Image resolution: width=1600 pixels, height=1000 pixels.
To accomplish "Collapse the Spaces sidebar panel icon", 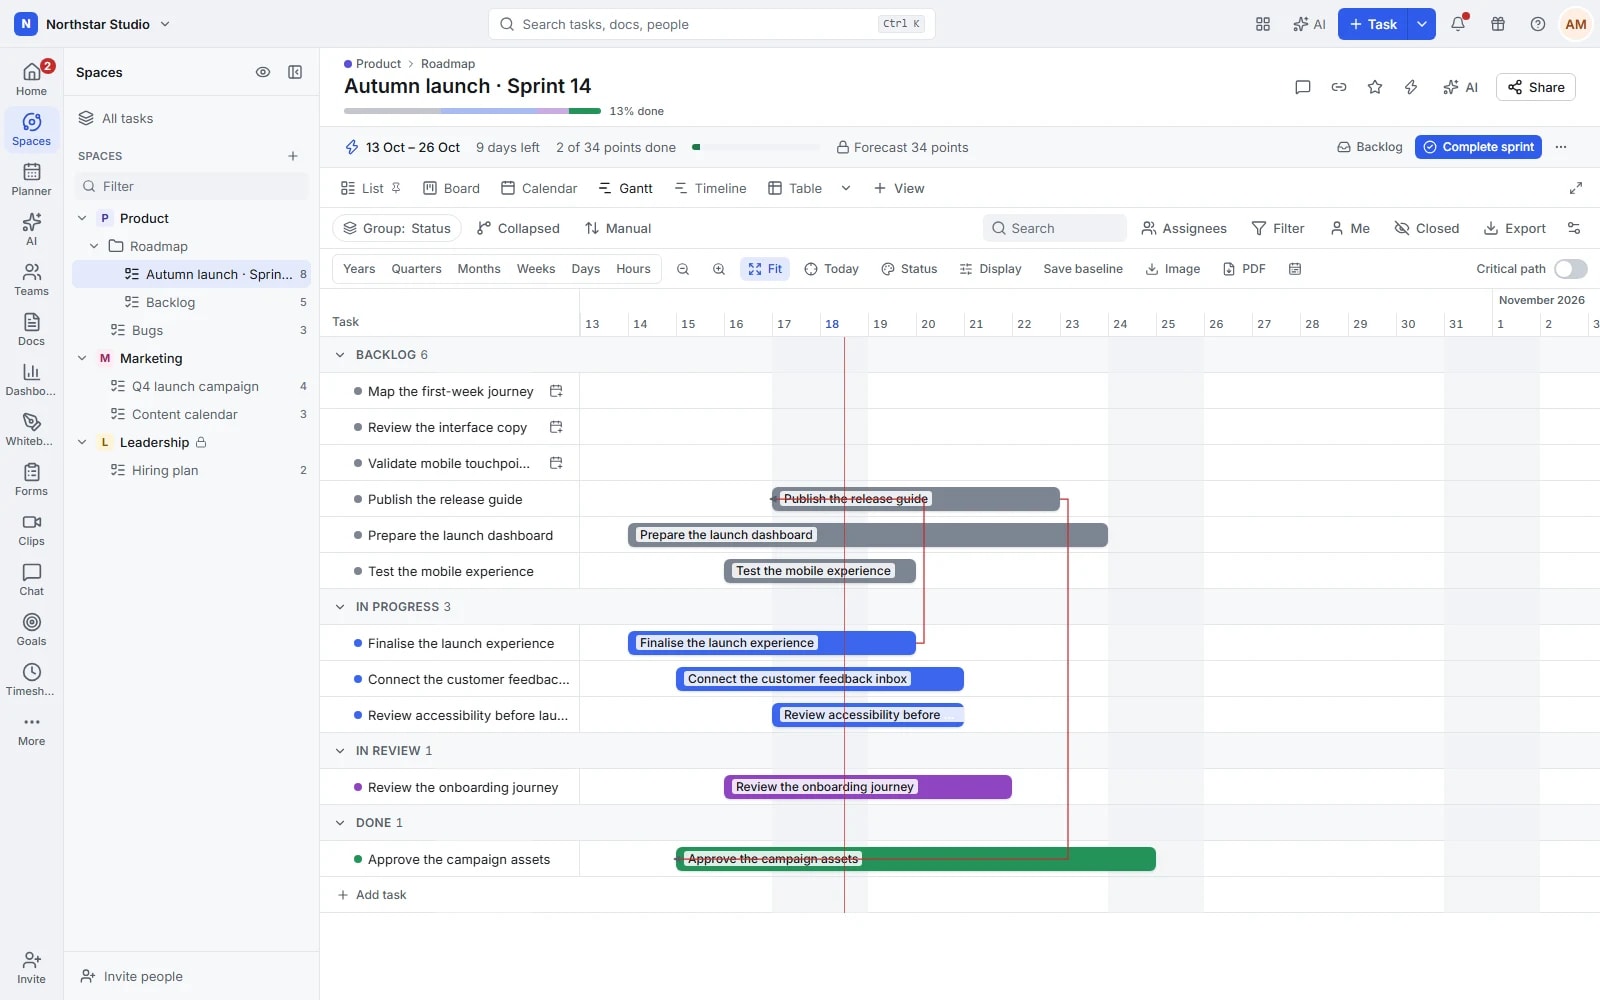I will click(295, 72).
